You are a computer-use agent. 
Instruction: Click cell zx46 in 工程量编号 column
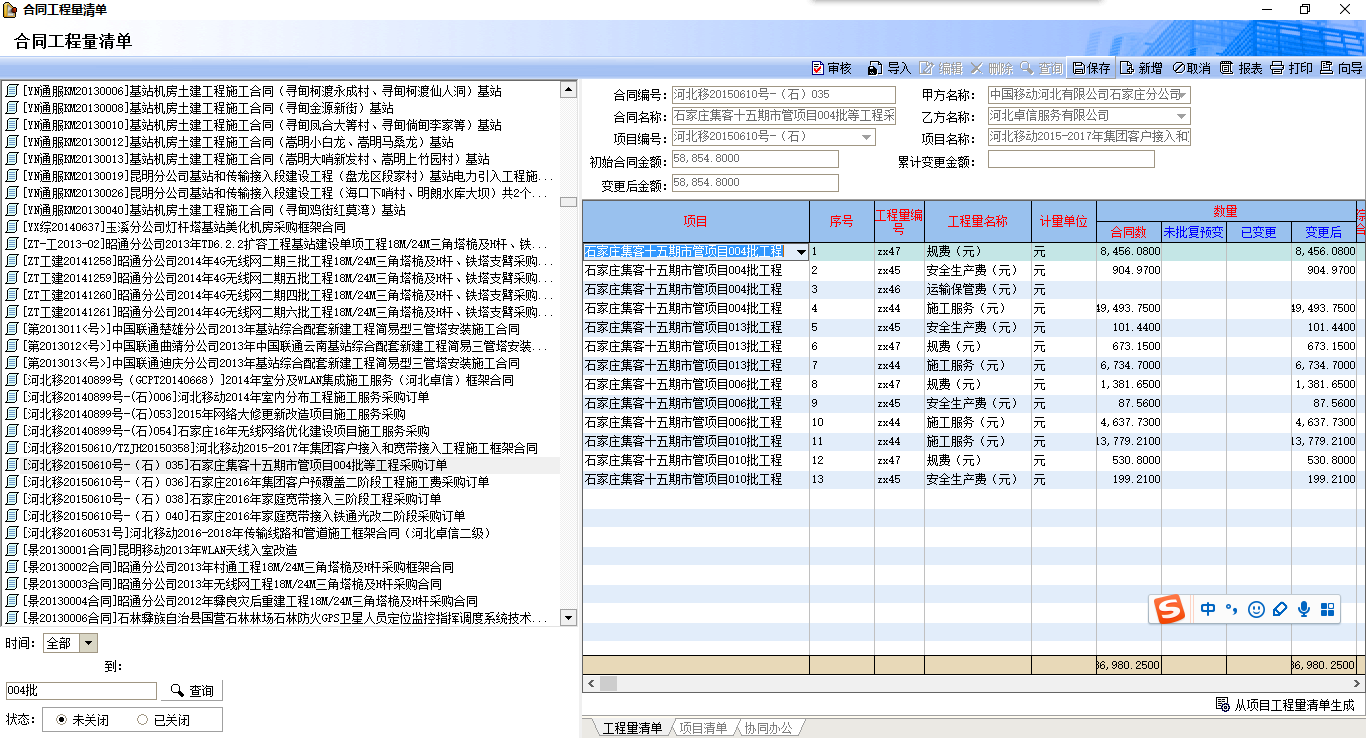[x=899, y=290]
